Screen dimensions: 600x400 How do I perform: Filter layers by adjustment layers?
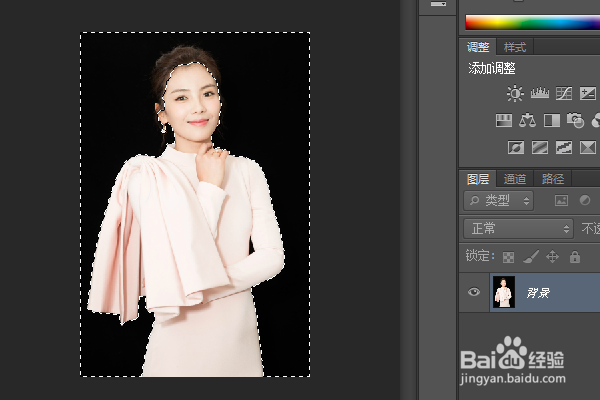[x=585, y=200]
